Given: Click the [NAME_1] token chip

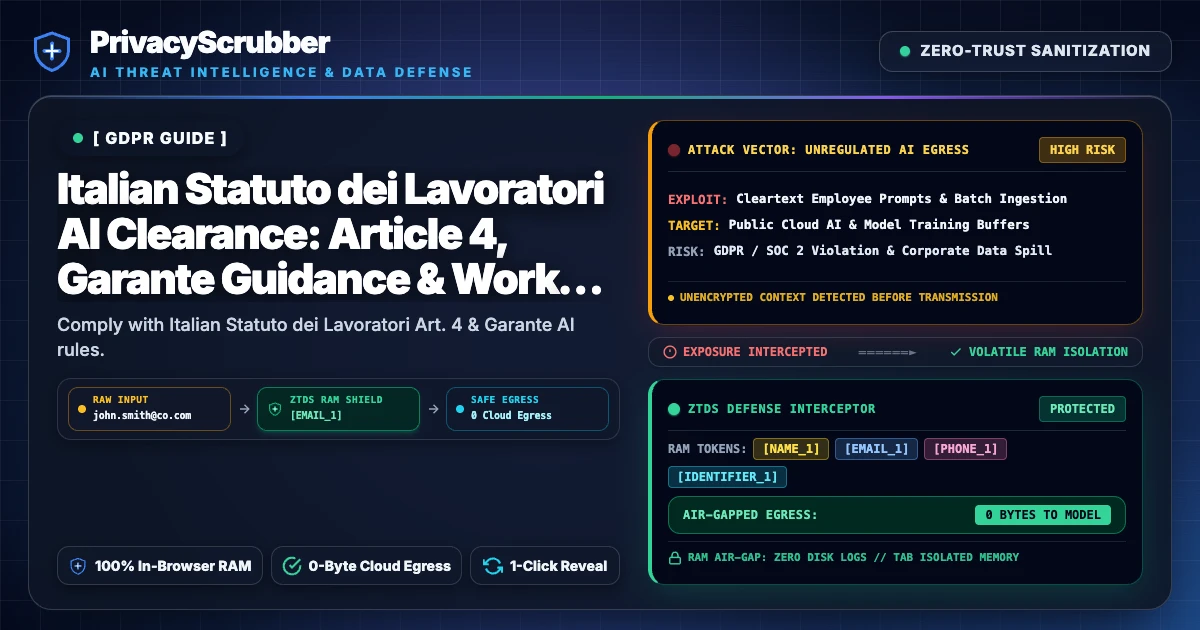Looking at the screenshot, I should point(791,449).
